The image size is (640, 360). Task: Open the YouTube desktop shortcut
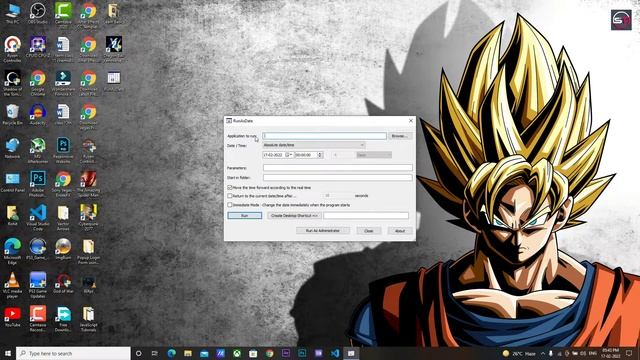pos(12,316)
